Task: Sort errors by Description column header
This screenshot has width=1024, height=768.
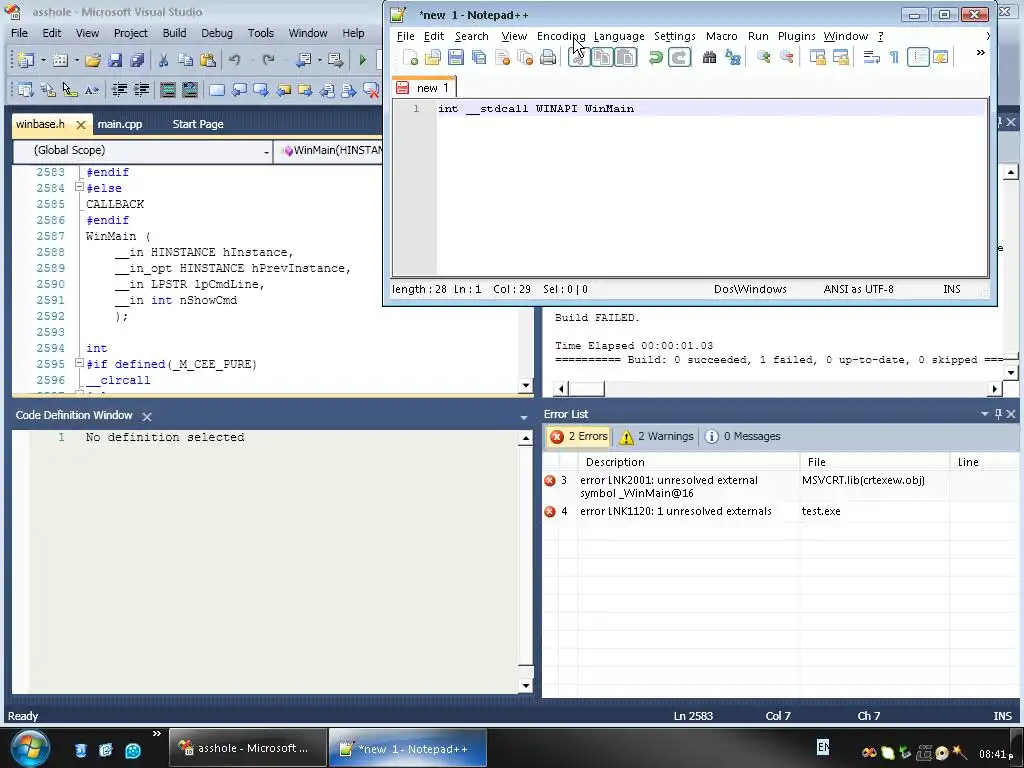Action: tap(688, 462)
